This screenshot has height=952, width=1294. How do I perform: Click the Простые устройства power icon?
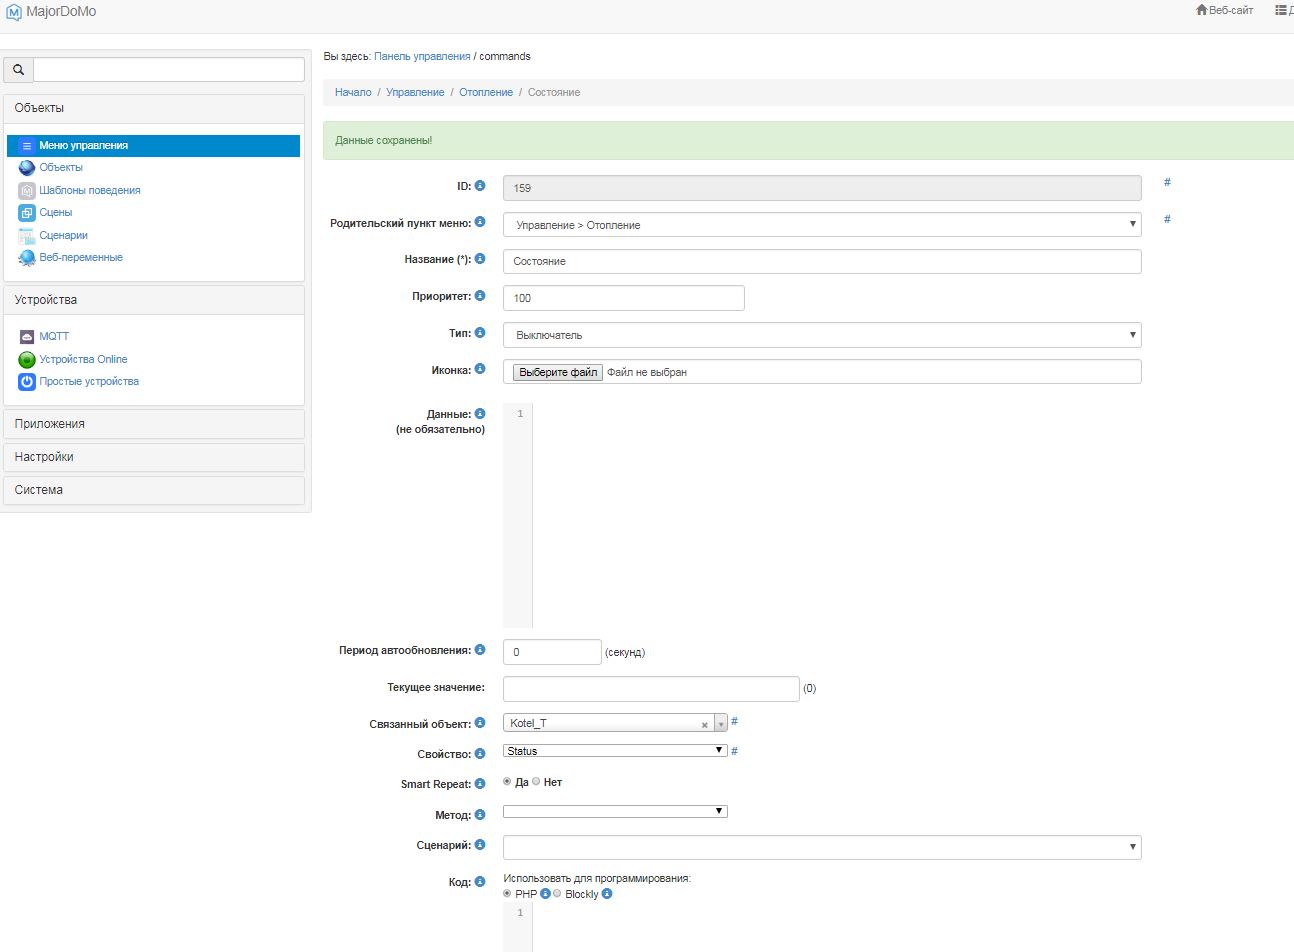[x=27, y=382]
